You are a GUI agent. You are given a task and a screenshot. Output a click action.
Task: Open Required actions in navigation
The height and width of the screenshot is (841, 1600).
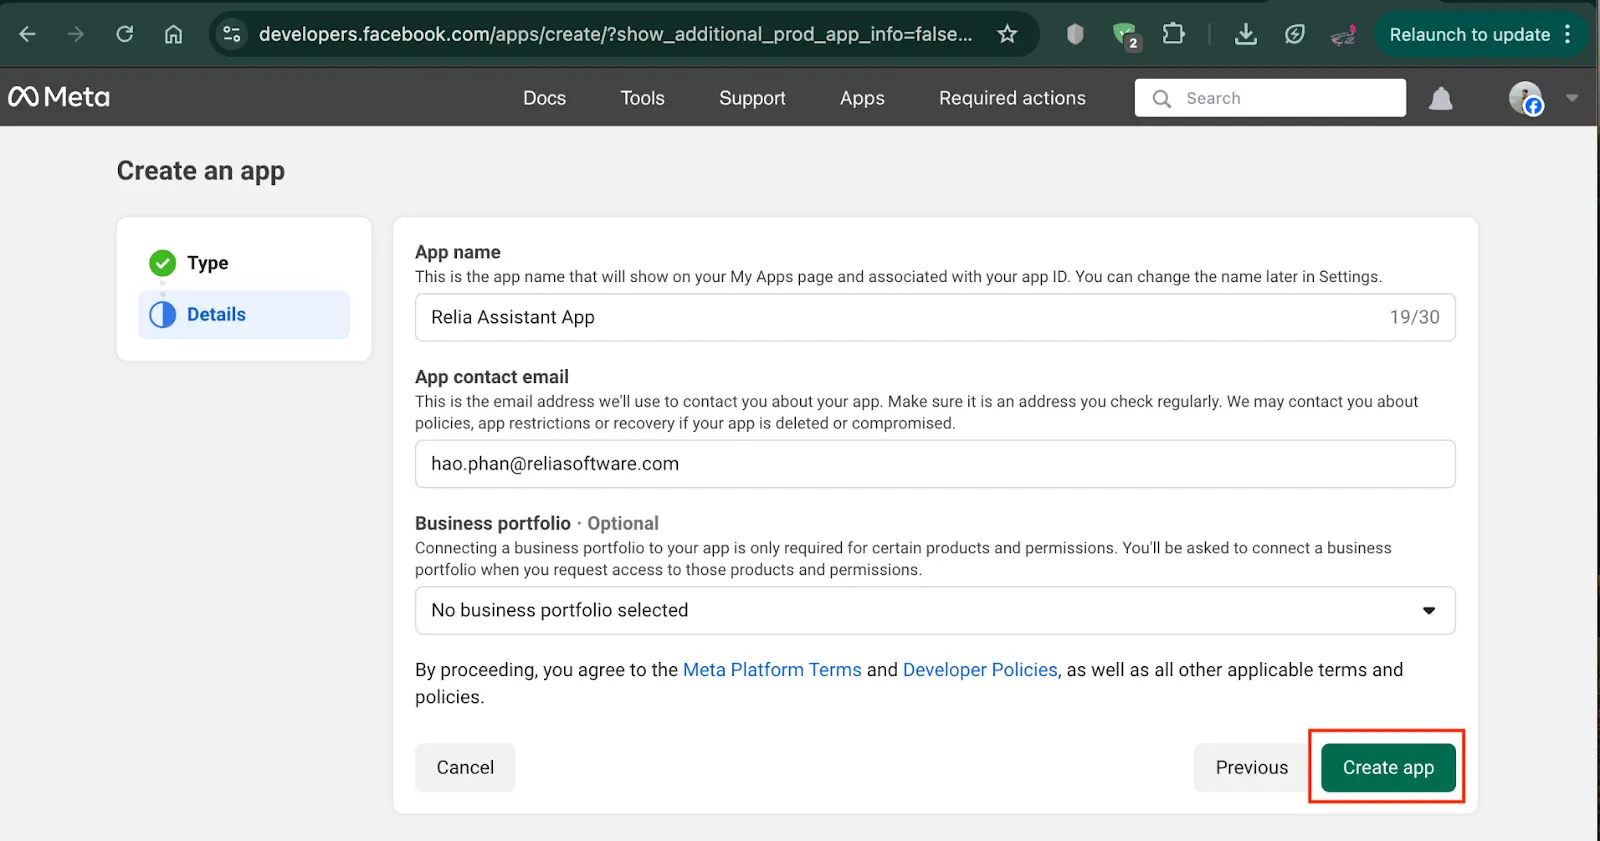[1011, 98]
